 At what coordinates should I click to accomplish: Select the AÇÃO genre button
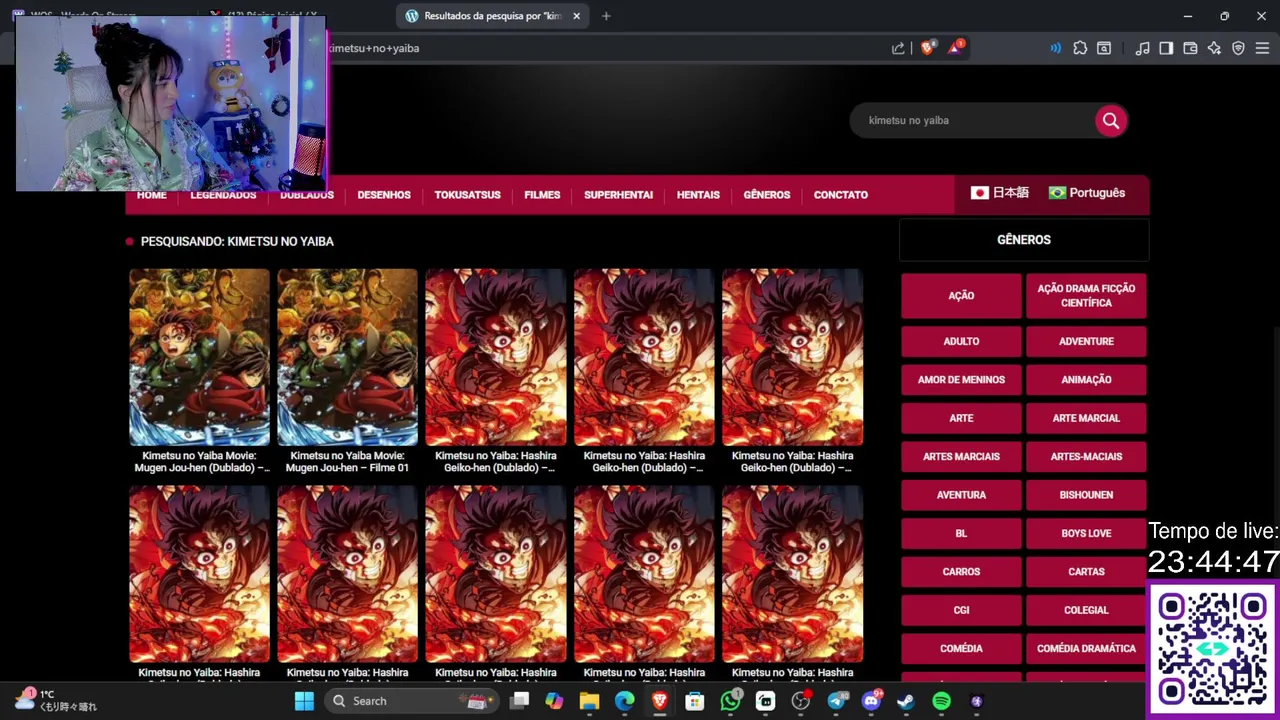(x=961, y=296)
